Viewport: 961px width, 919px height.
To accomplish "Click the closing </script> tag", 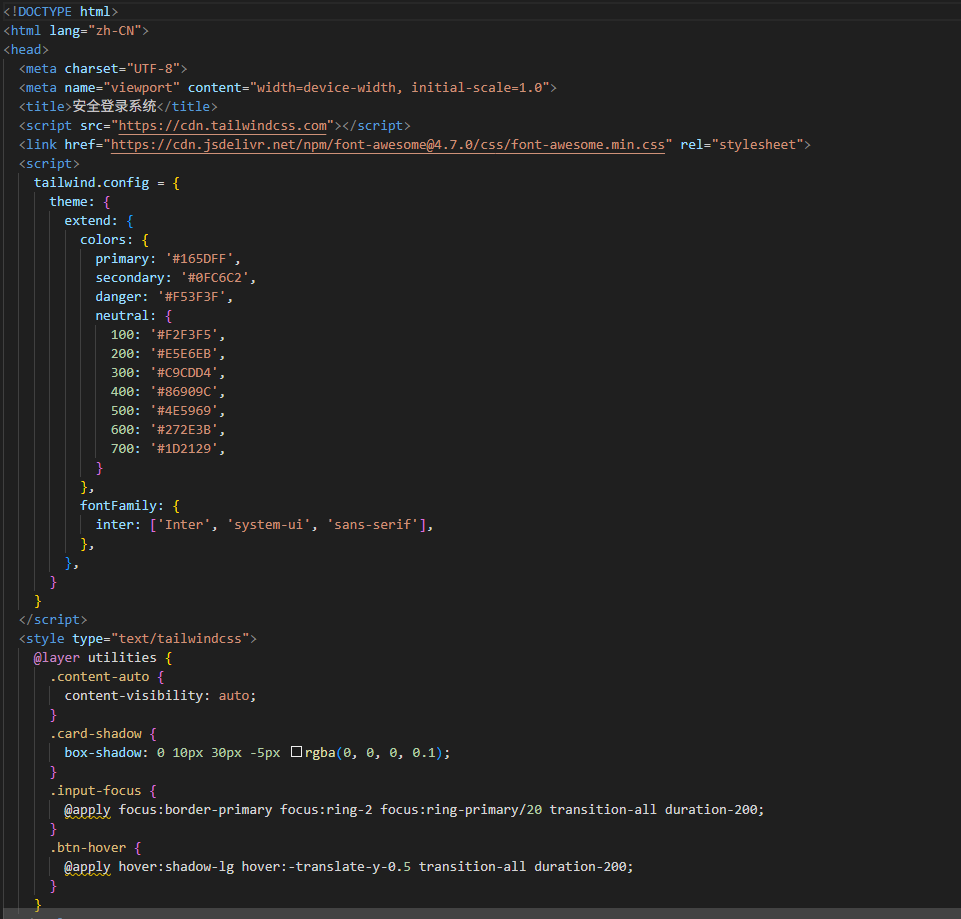I will [x=53, y=620].
